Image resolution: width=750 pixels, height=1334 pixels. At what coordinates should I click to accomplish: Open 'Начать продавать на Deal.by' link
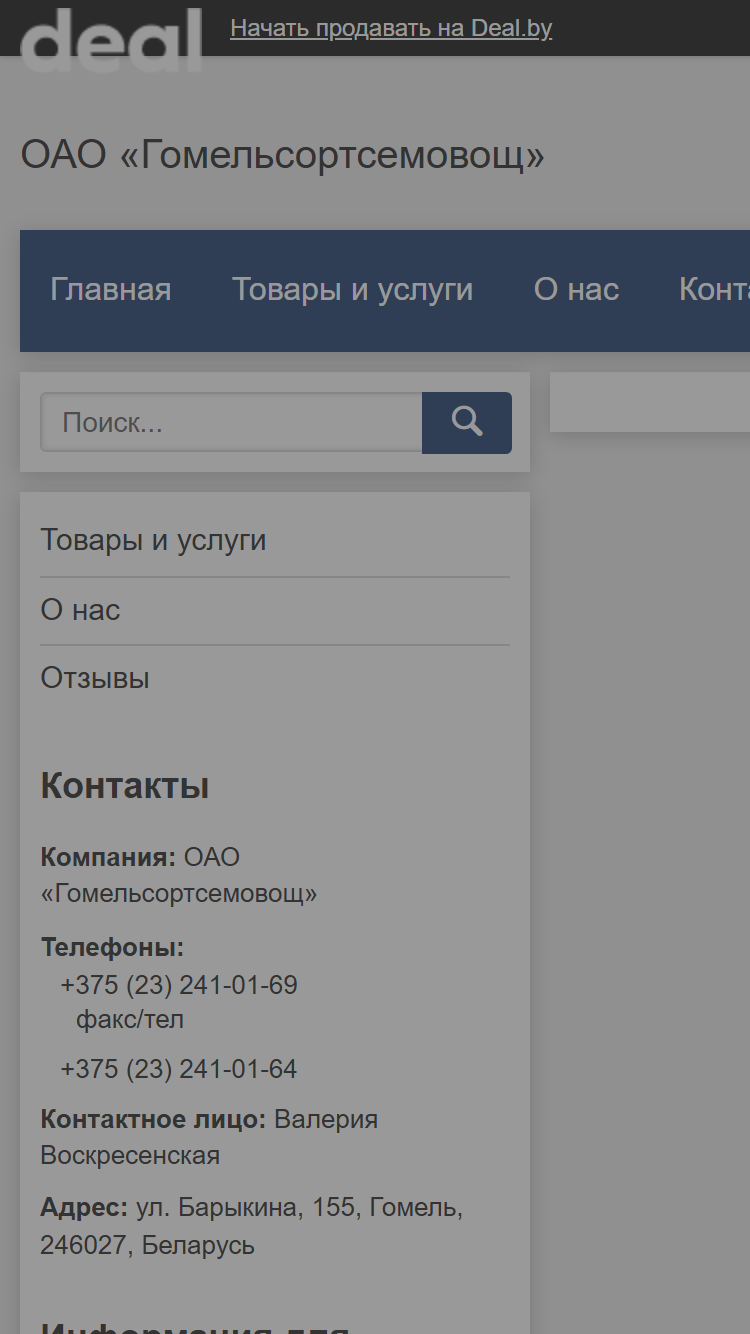(x=391, y=28)
